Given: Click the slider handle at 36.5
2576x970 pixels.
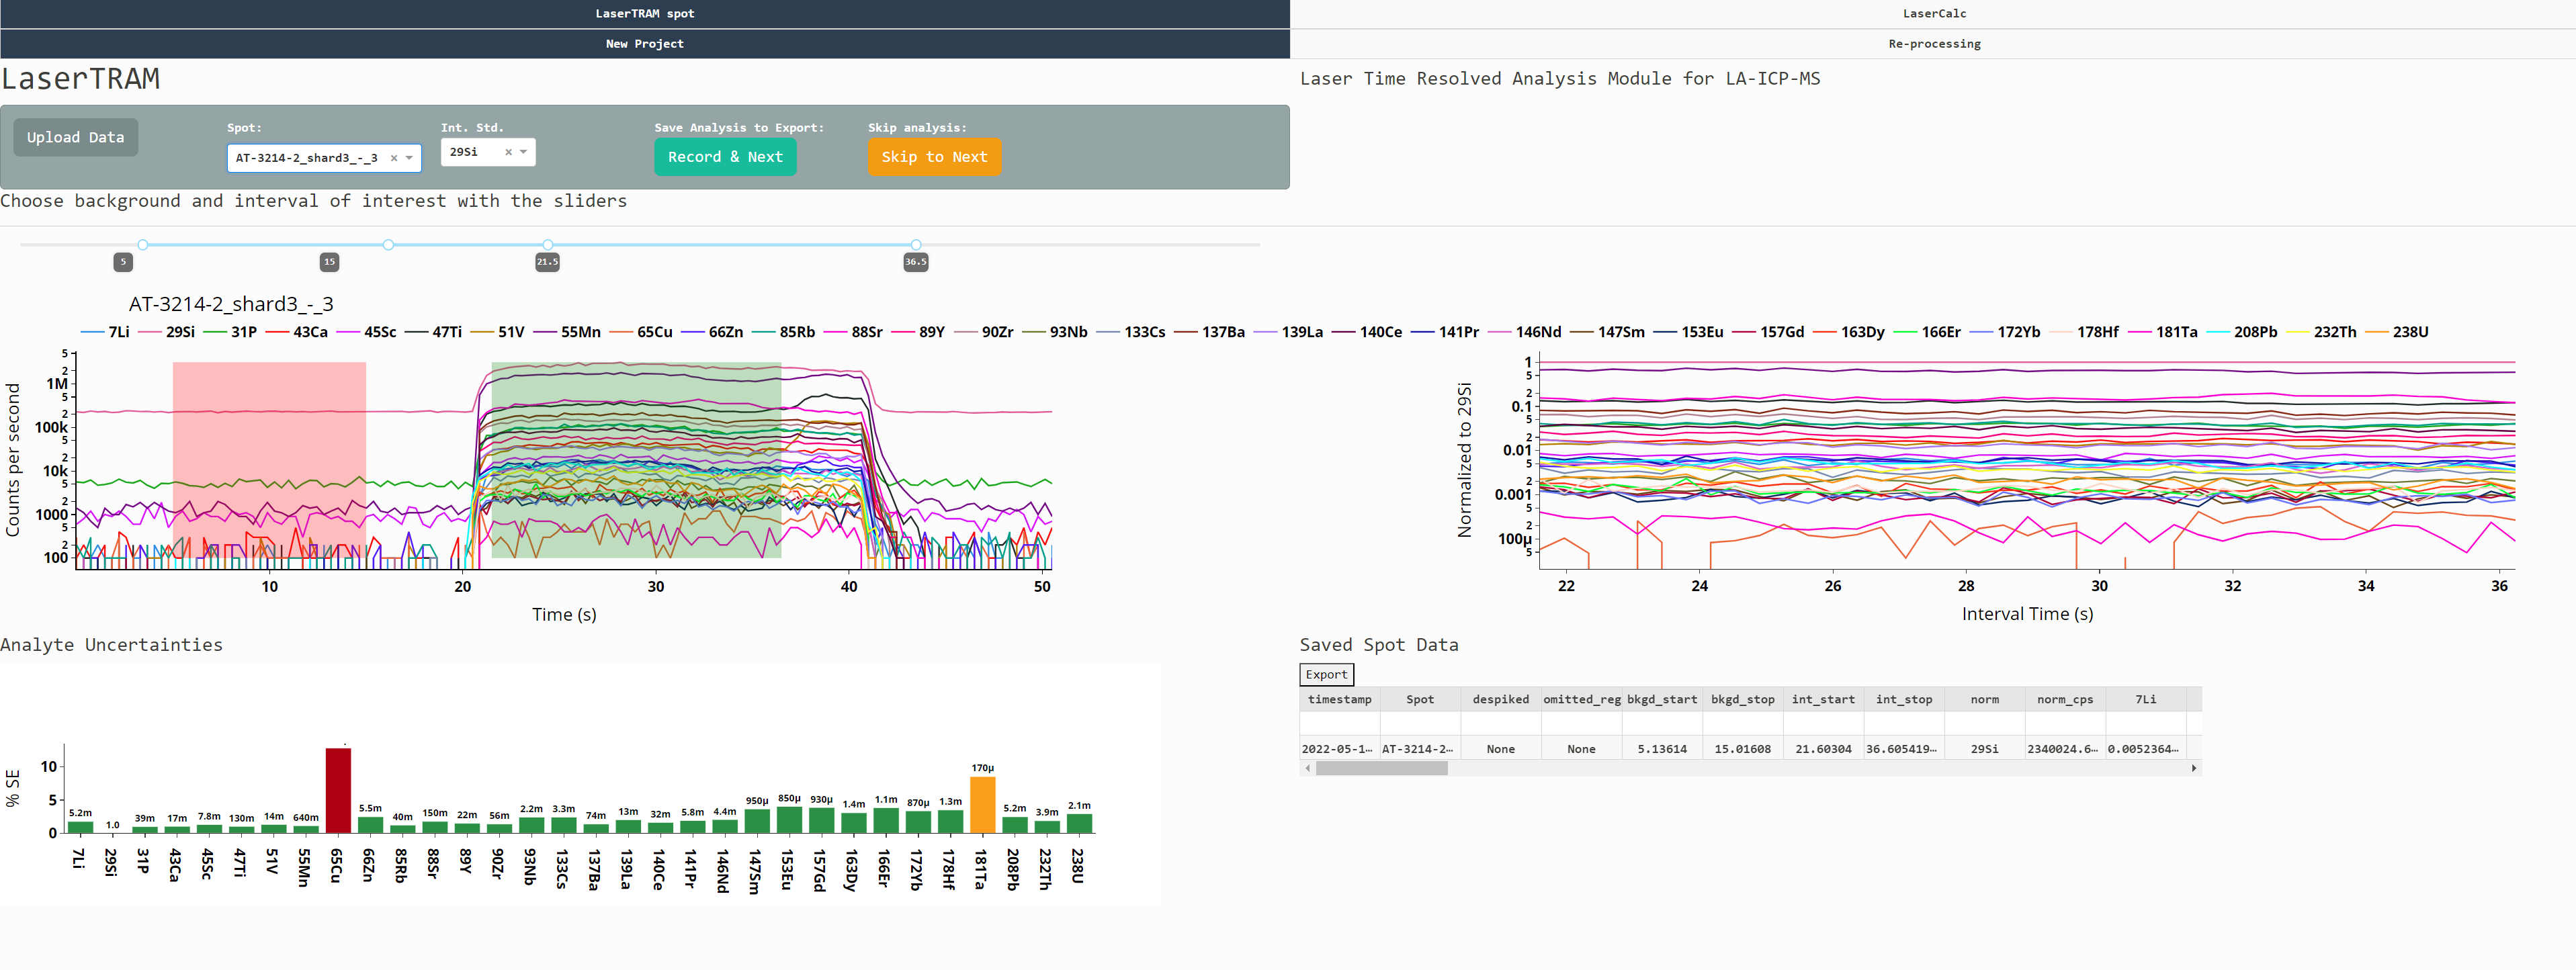Looking at the screenshot, I should tap(916, 245).
